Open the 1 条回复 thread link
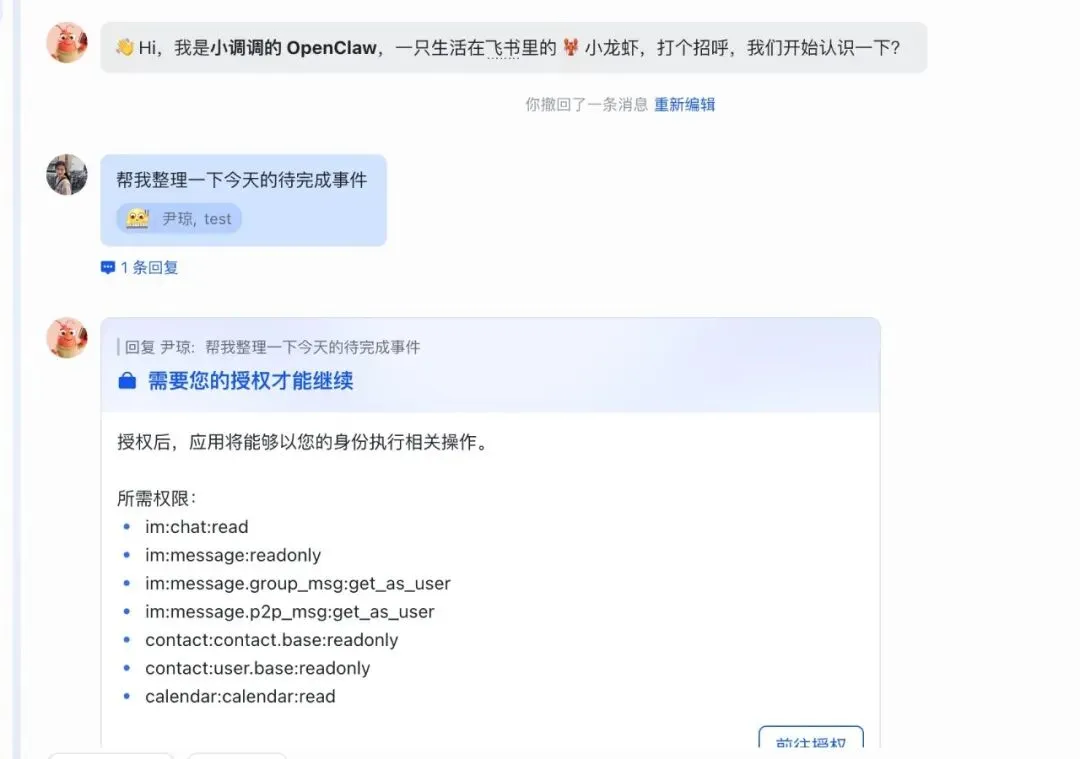The height and width of the screenshot is (759, 1080). click(140, 267)
